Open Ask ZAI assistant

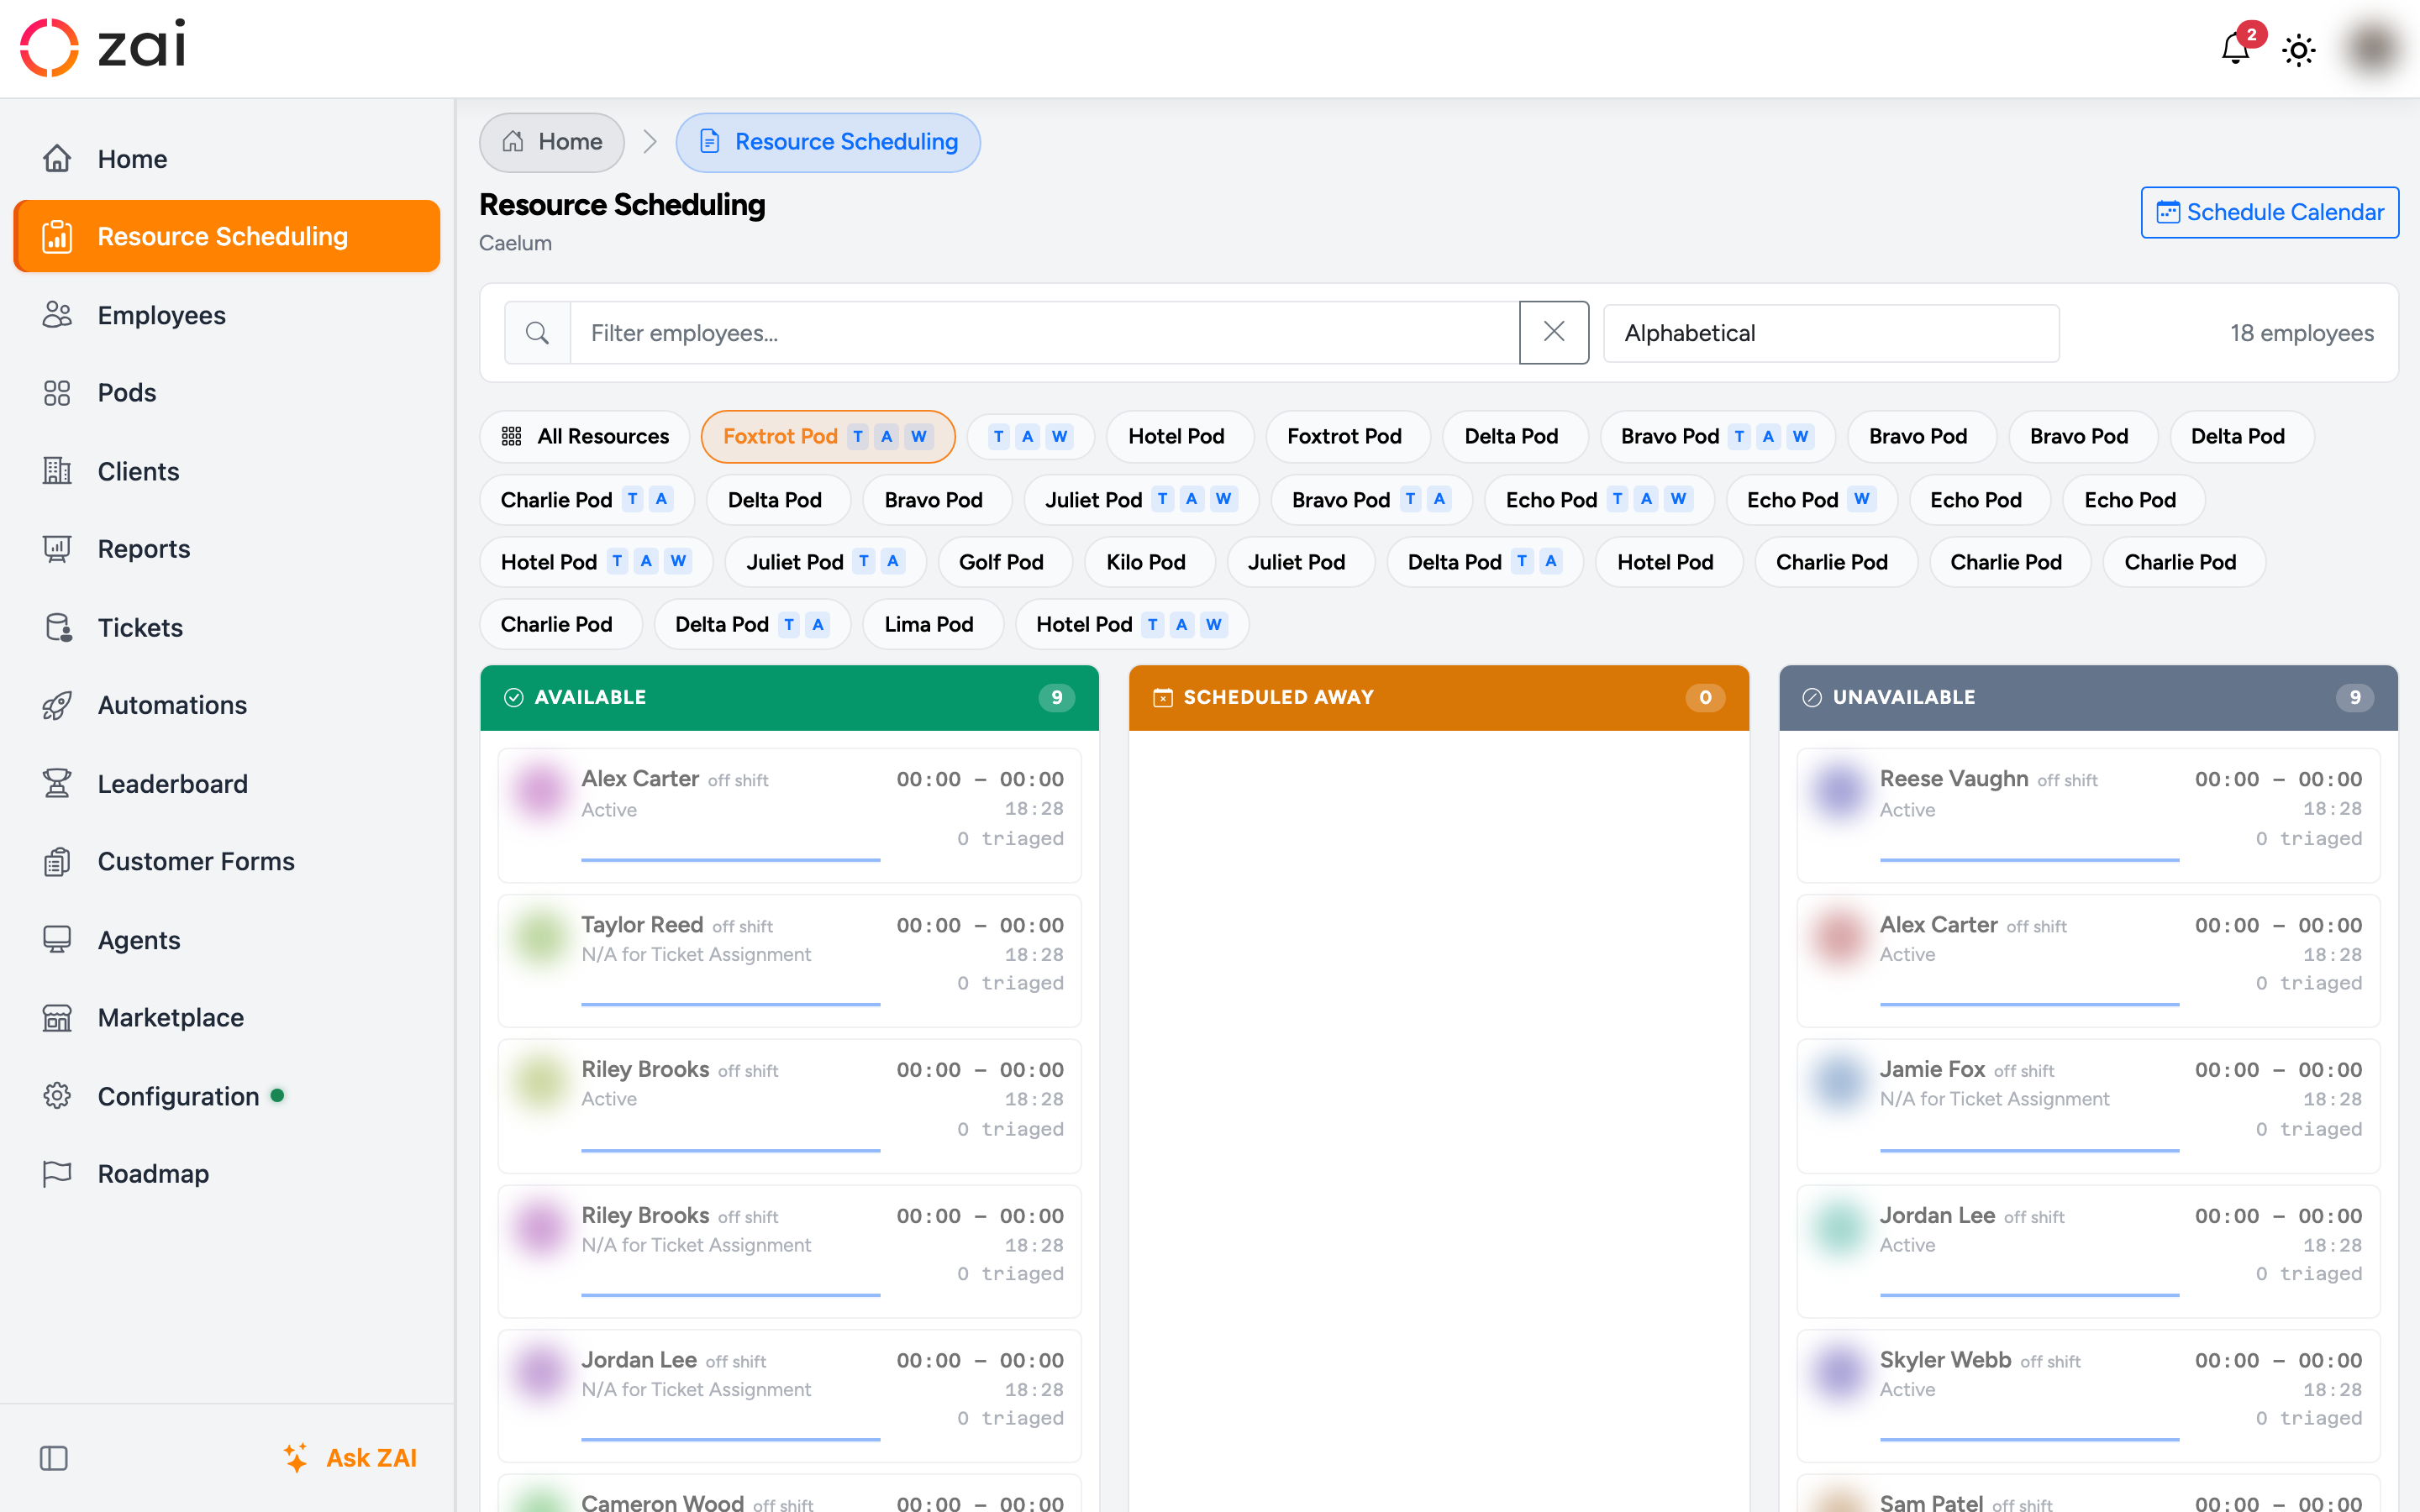[x=349, y=1458]
